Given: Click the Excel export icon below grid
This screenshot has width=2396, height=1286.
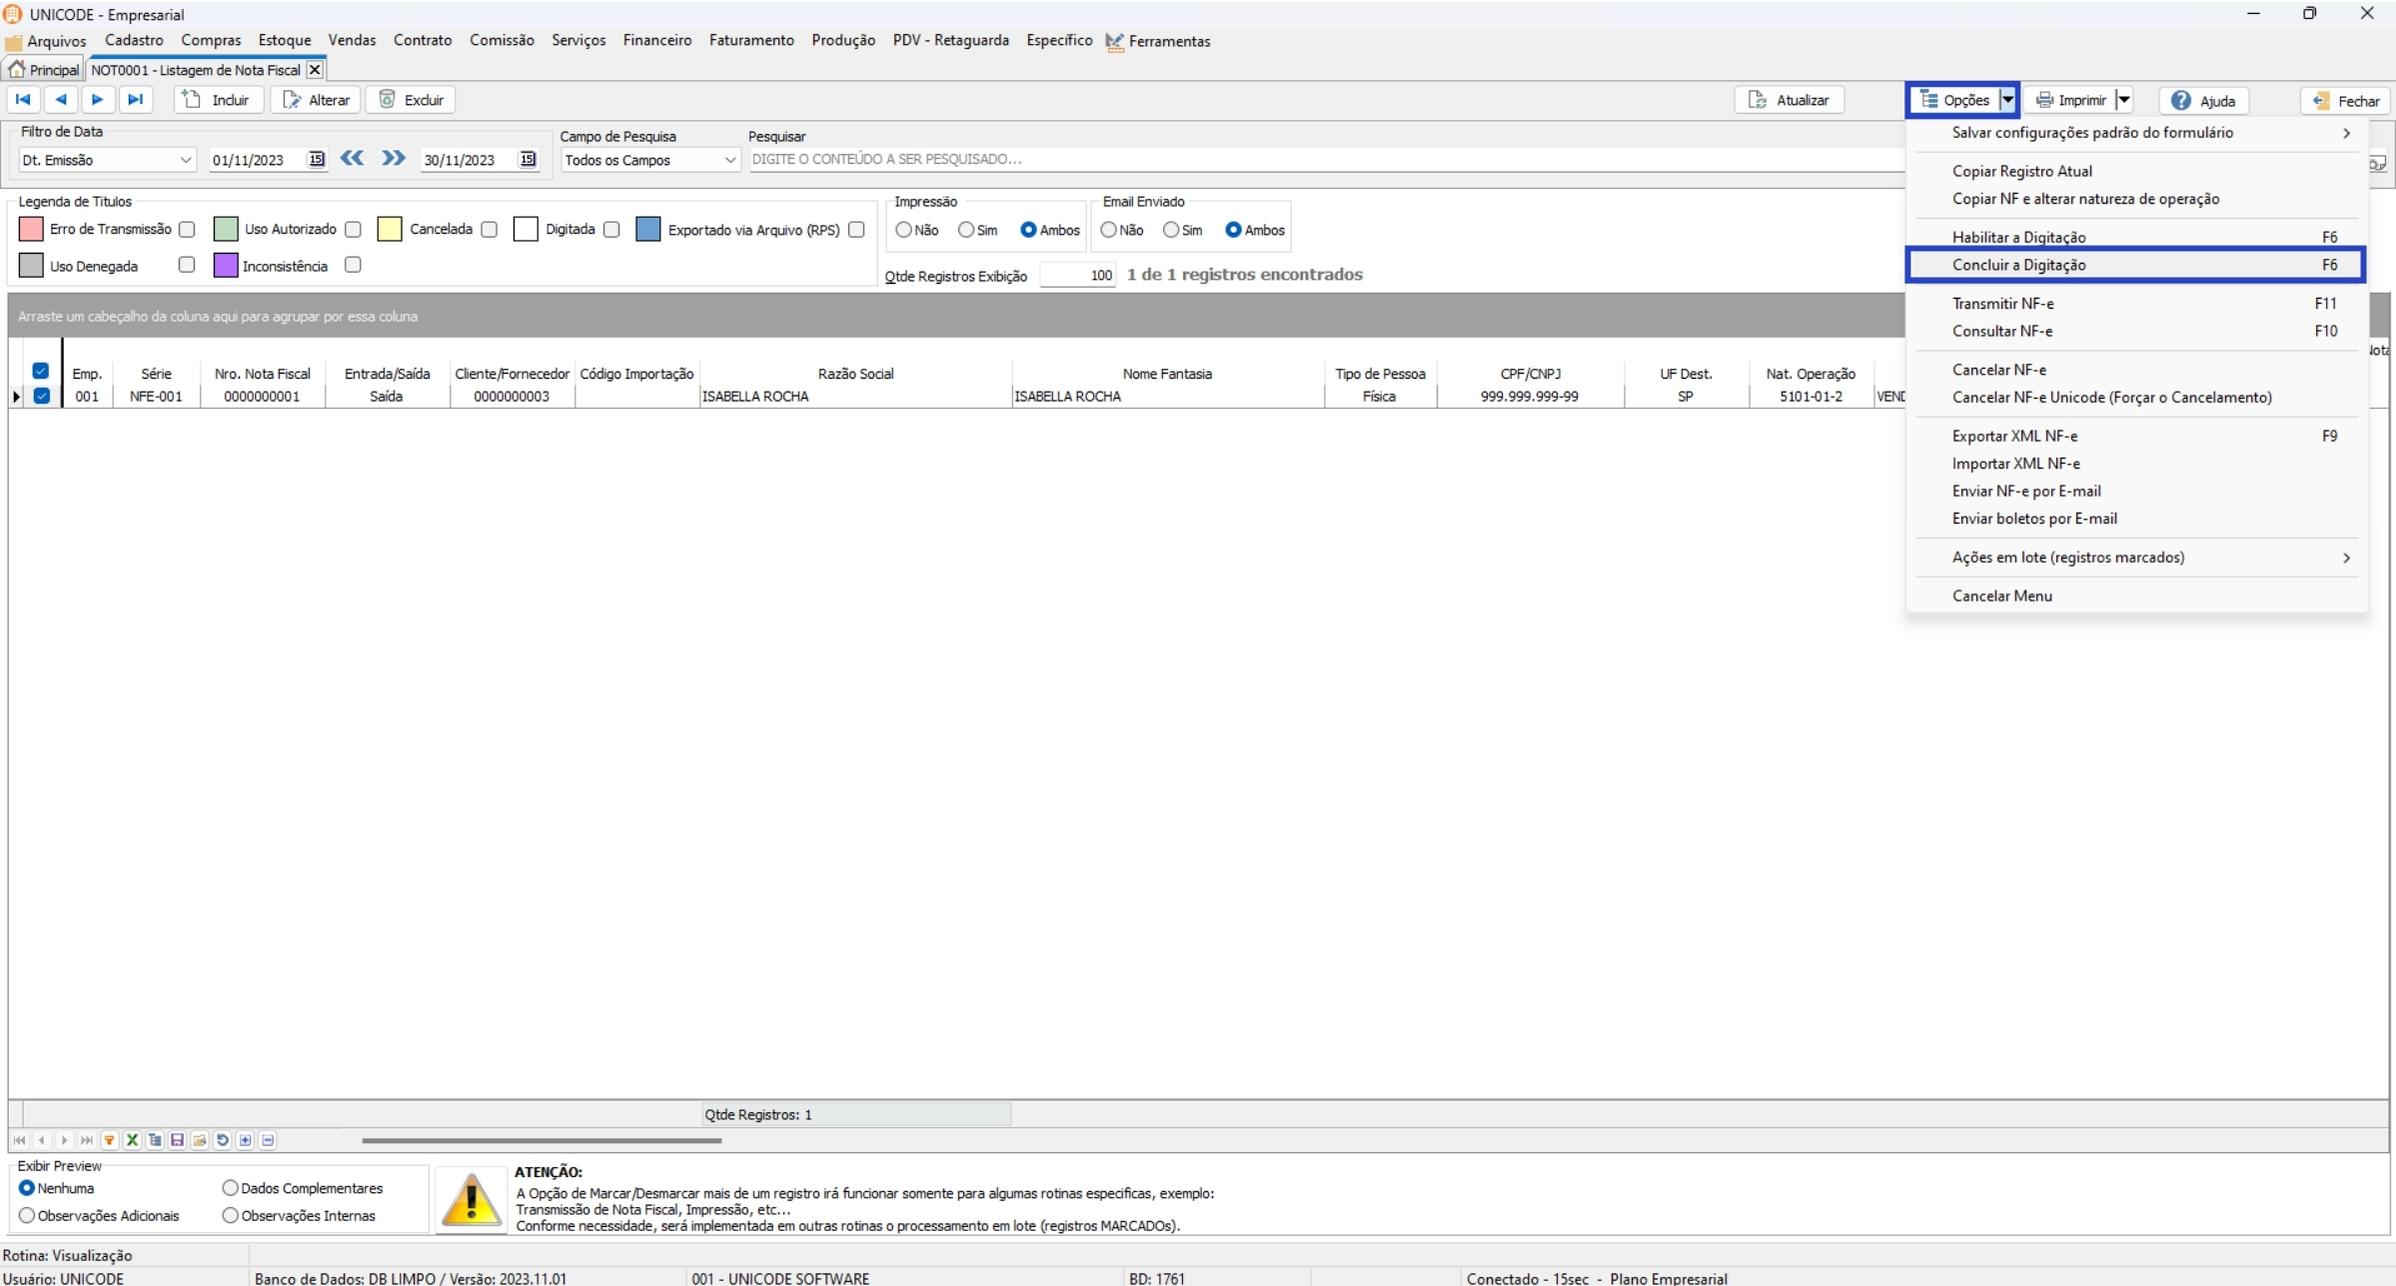Looking at the screenshot, I should [x=132, y=1140].
